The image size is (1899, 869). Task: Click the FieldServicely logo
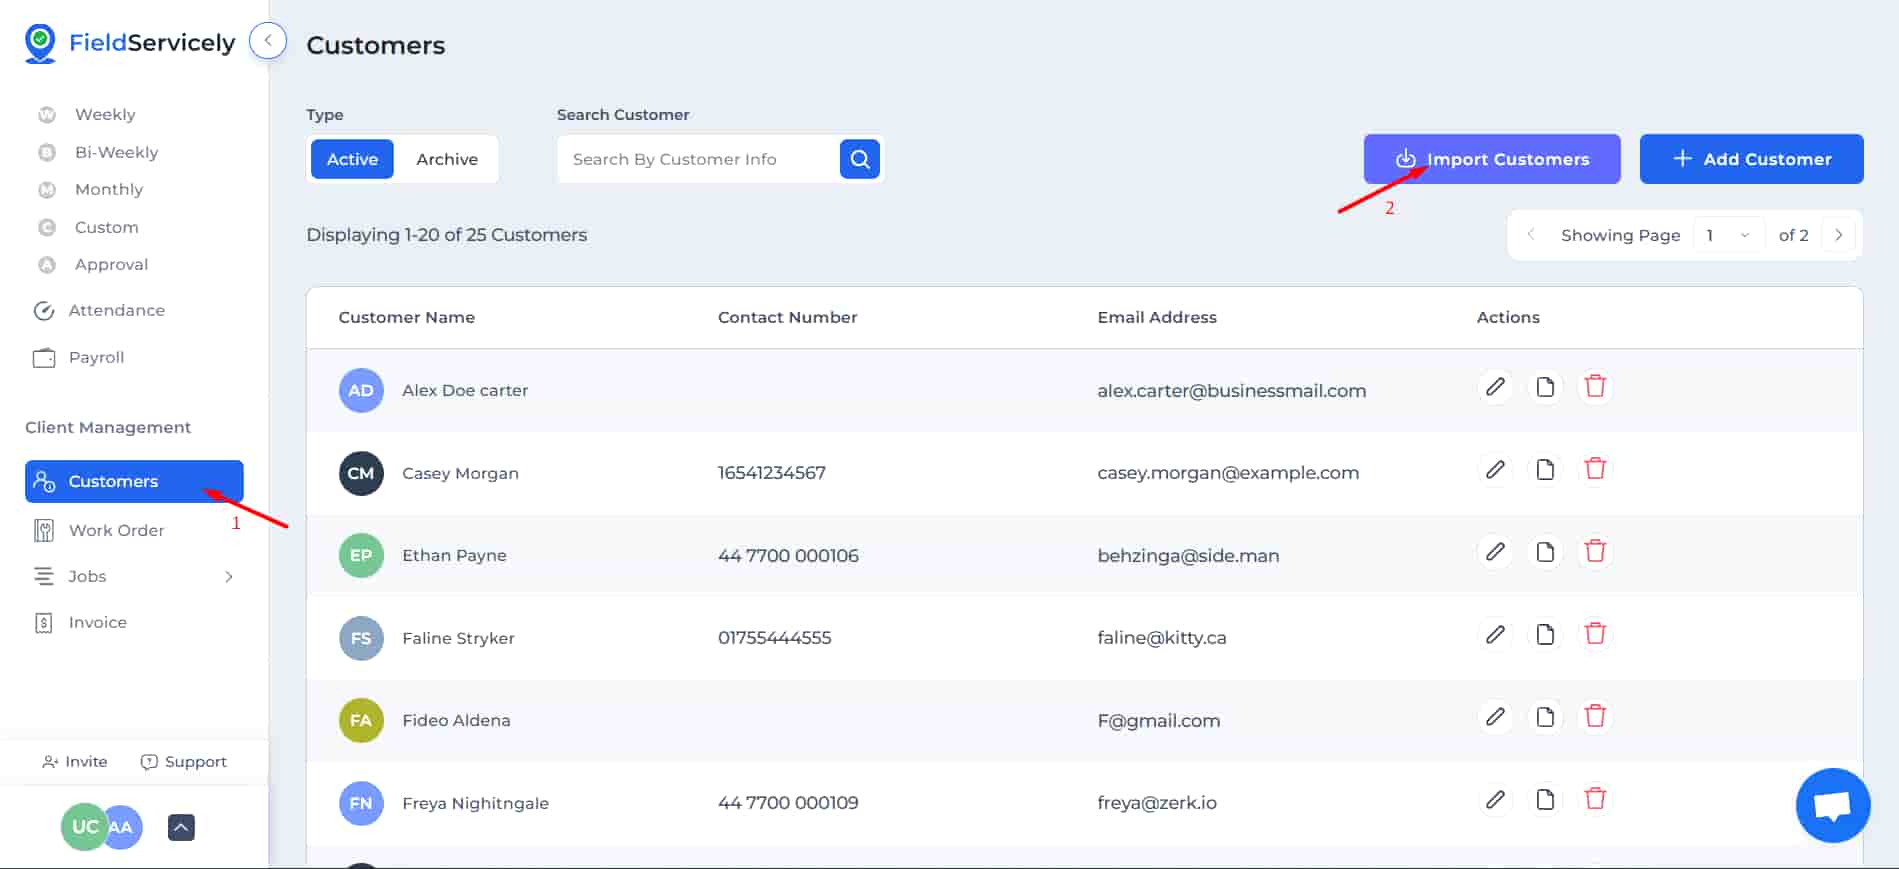pos(130,43)
